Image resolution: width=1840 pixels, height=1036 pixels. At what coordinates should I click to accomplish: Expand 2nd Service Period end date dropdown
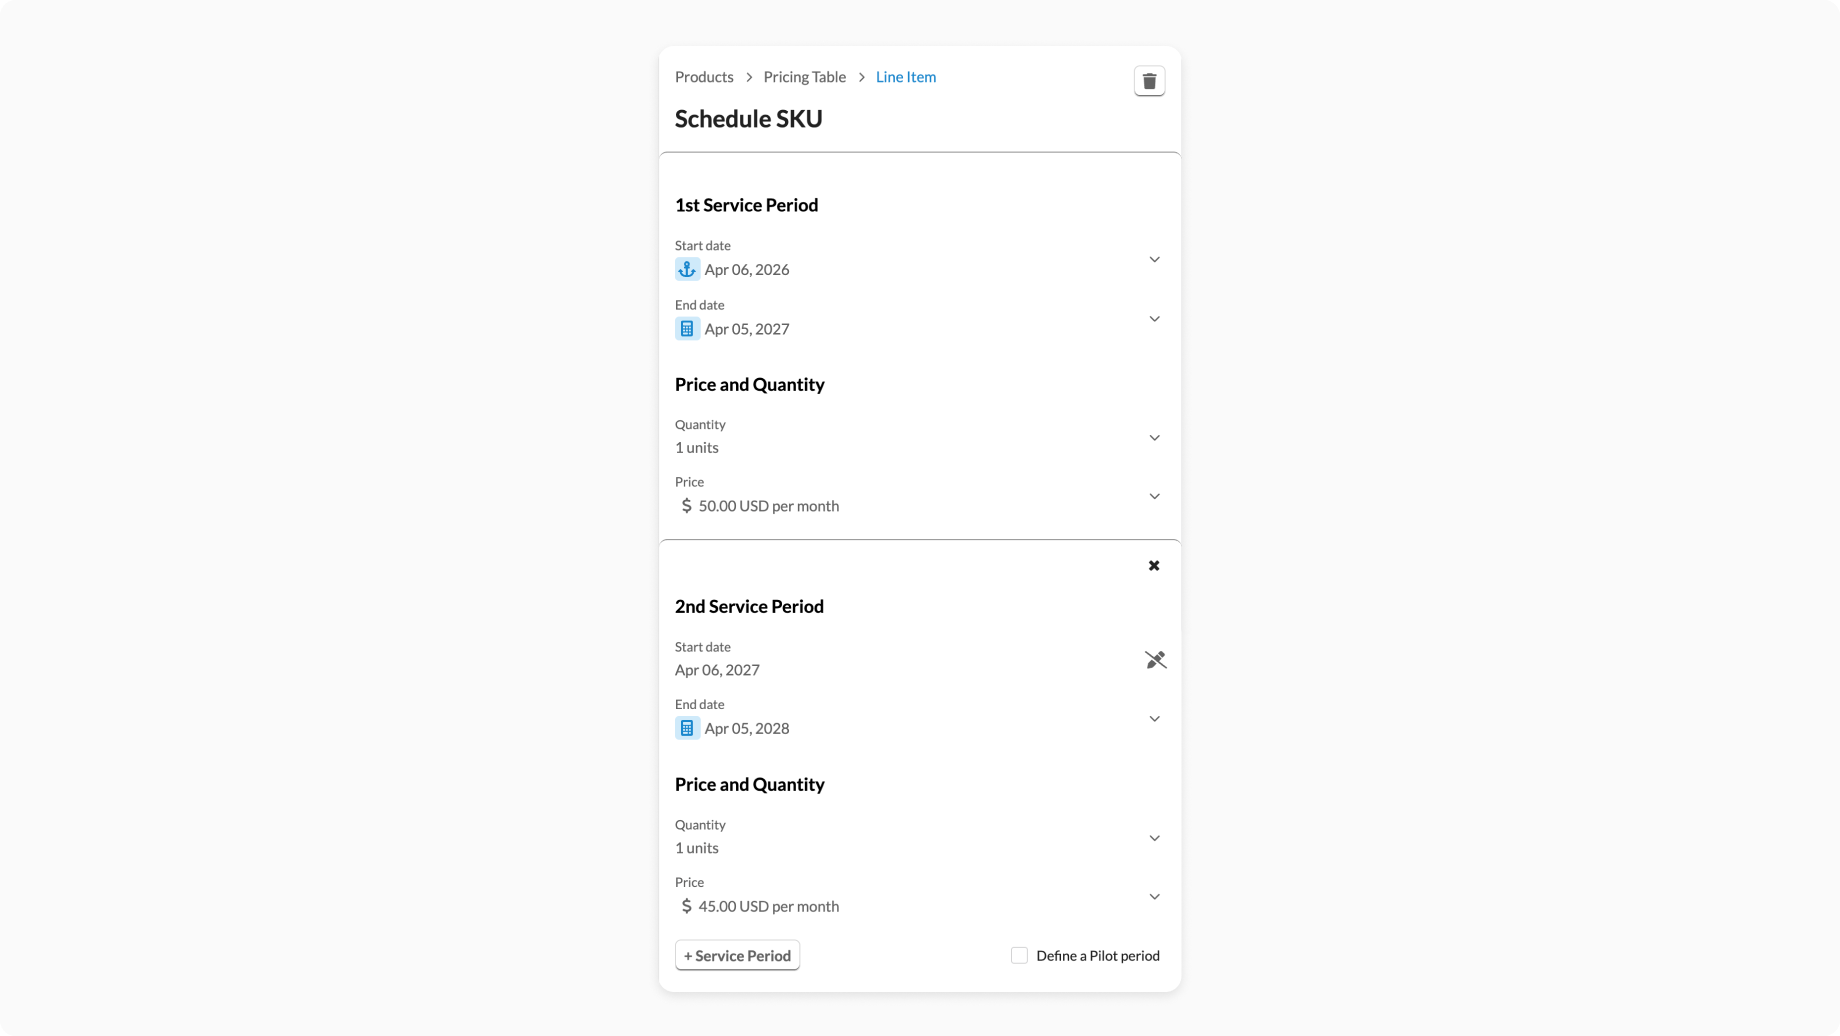1154,719
